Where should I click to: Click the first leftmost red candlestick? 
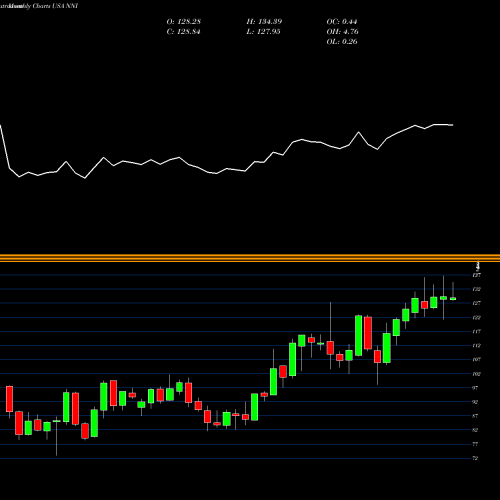tap(9, 399)
